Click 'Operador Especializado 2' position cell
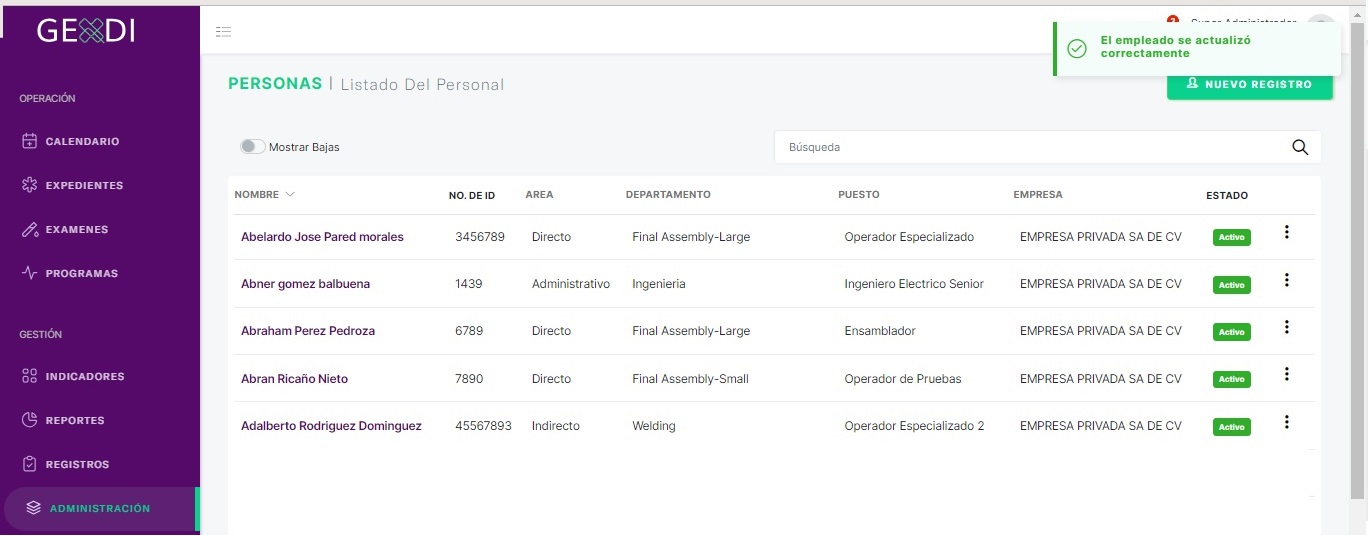Viewport: 1368px width, 536px height. 914,426
